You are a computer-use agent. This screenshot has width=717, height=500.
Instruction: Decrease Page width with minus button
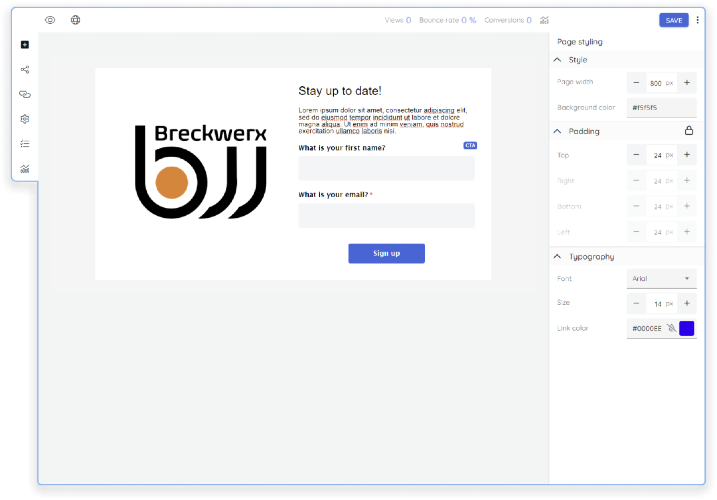coord(636,83)
